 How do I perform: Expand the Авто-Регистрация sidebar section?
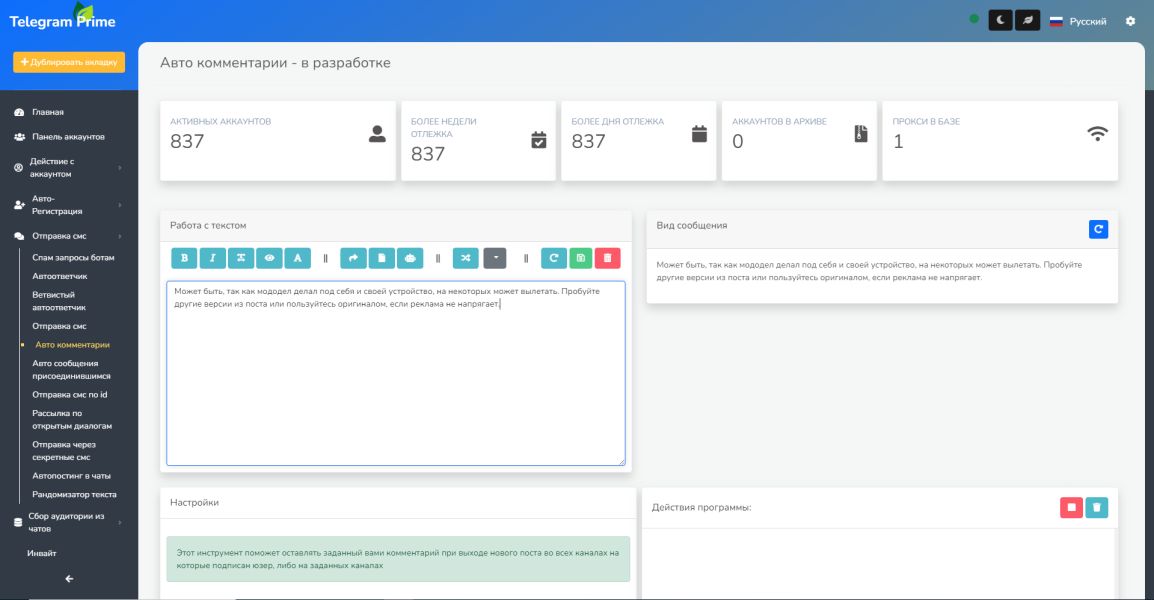tap(68, 205)
